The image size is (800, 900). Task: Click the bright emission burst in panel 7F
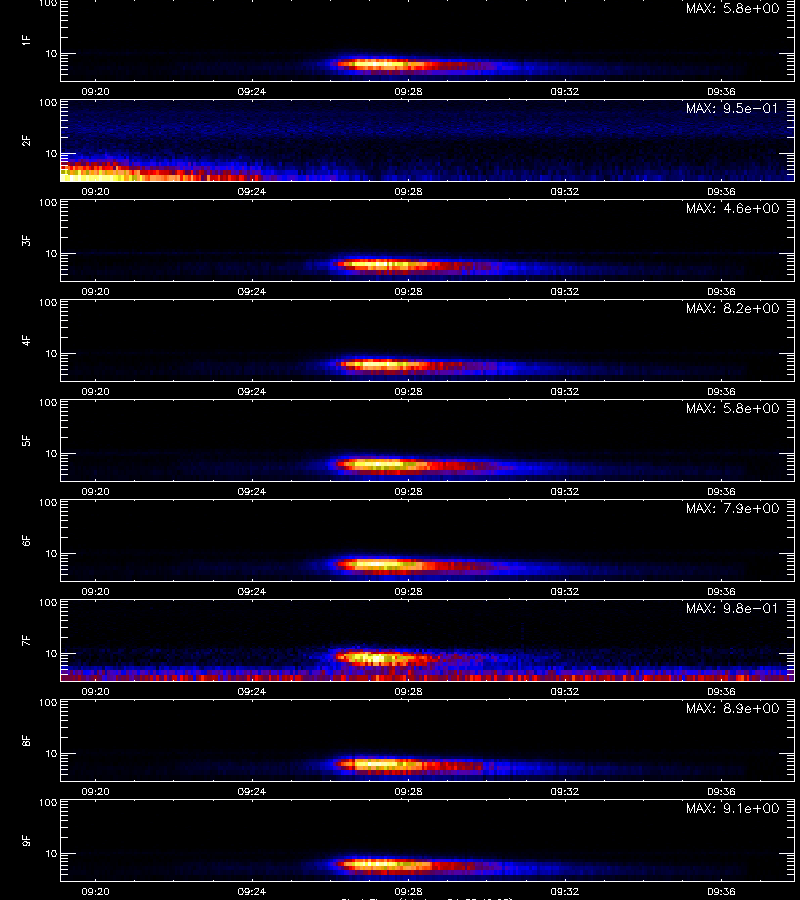(379, 657)
